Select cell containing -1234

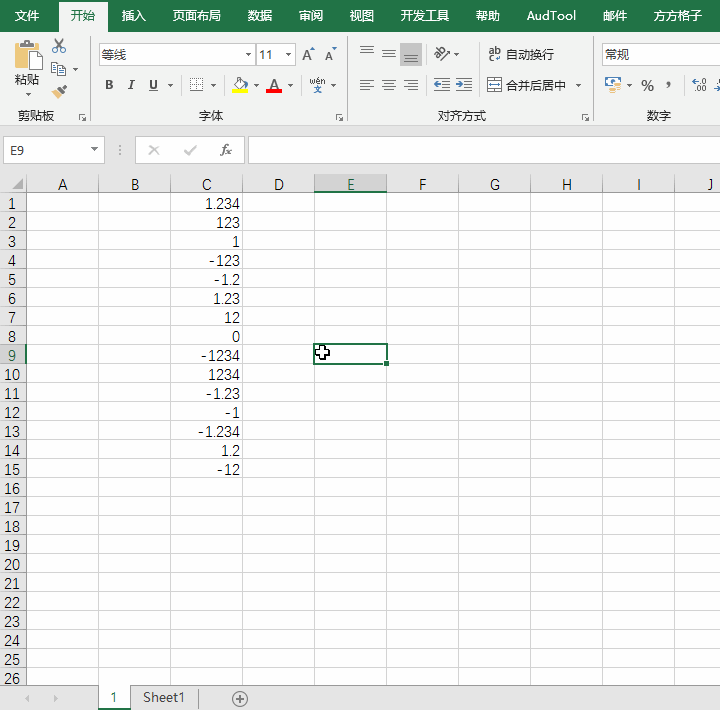click(207, 355)
